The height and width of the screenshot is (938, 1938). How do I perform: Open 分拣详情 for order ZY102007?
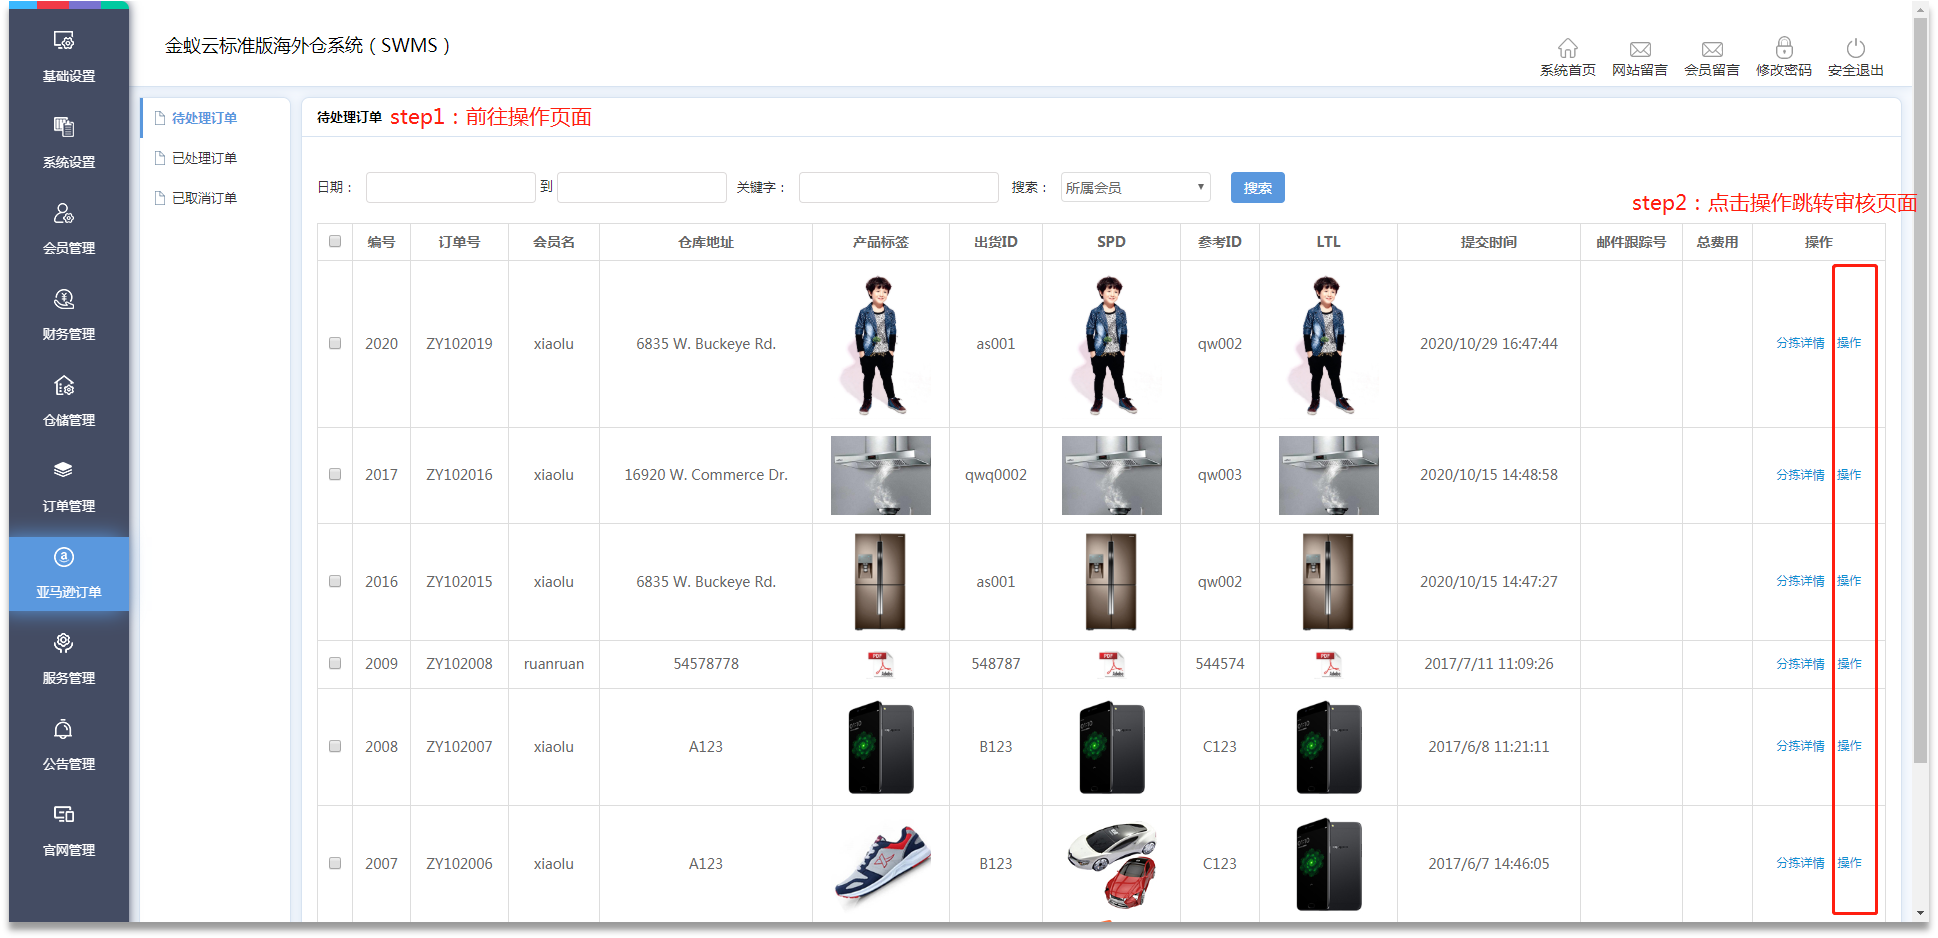coord(1799,746)
